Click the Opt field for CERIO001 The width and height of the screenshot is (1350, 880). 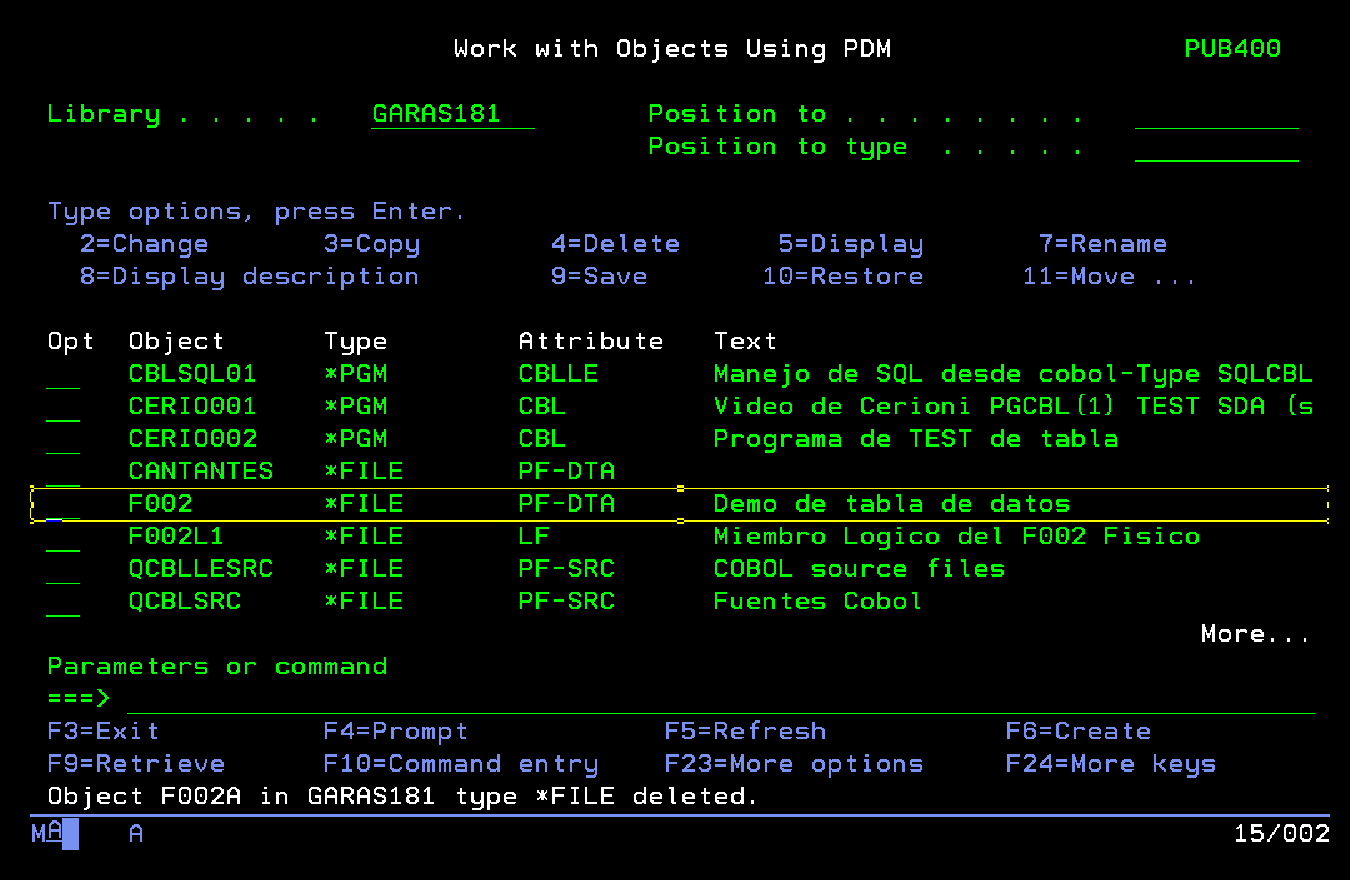tap(63, 407)
